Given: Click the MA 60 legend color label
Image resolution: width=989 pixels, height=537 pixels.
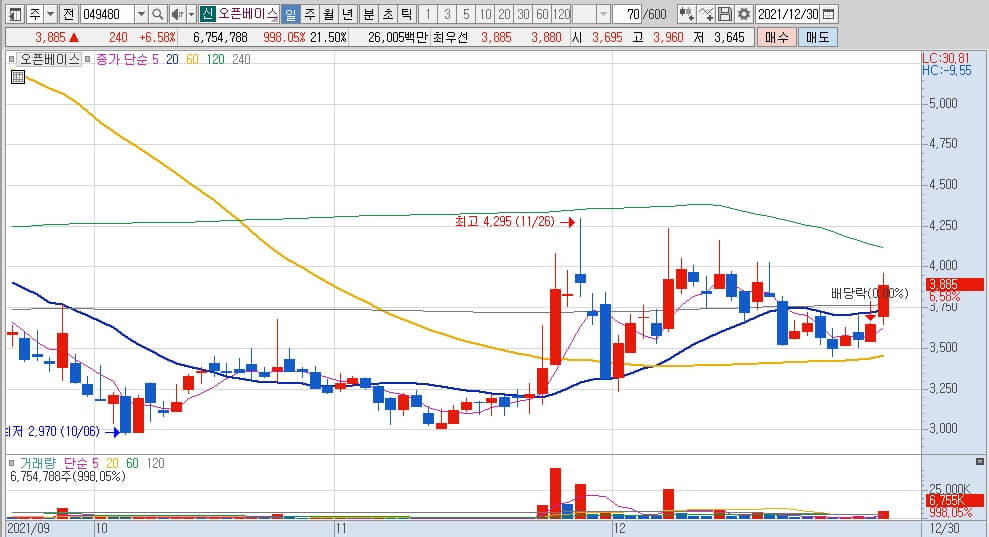Looking at the screenshot, I should point(192,59).
